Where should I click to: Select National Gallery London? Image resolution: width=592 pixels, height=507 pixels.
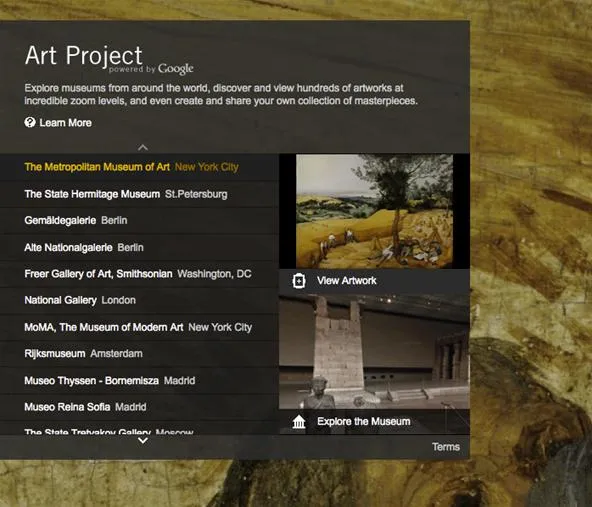point(139,301)
